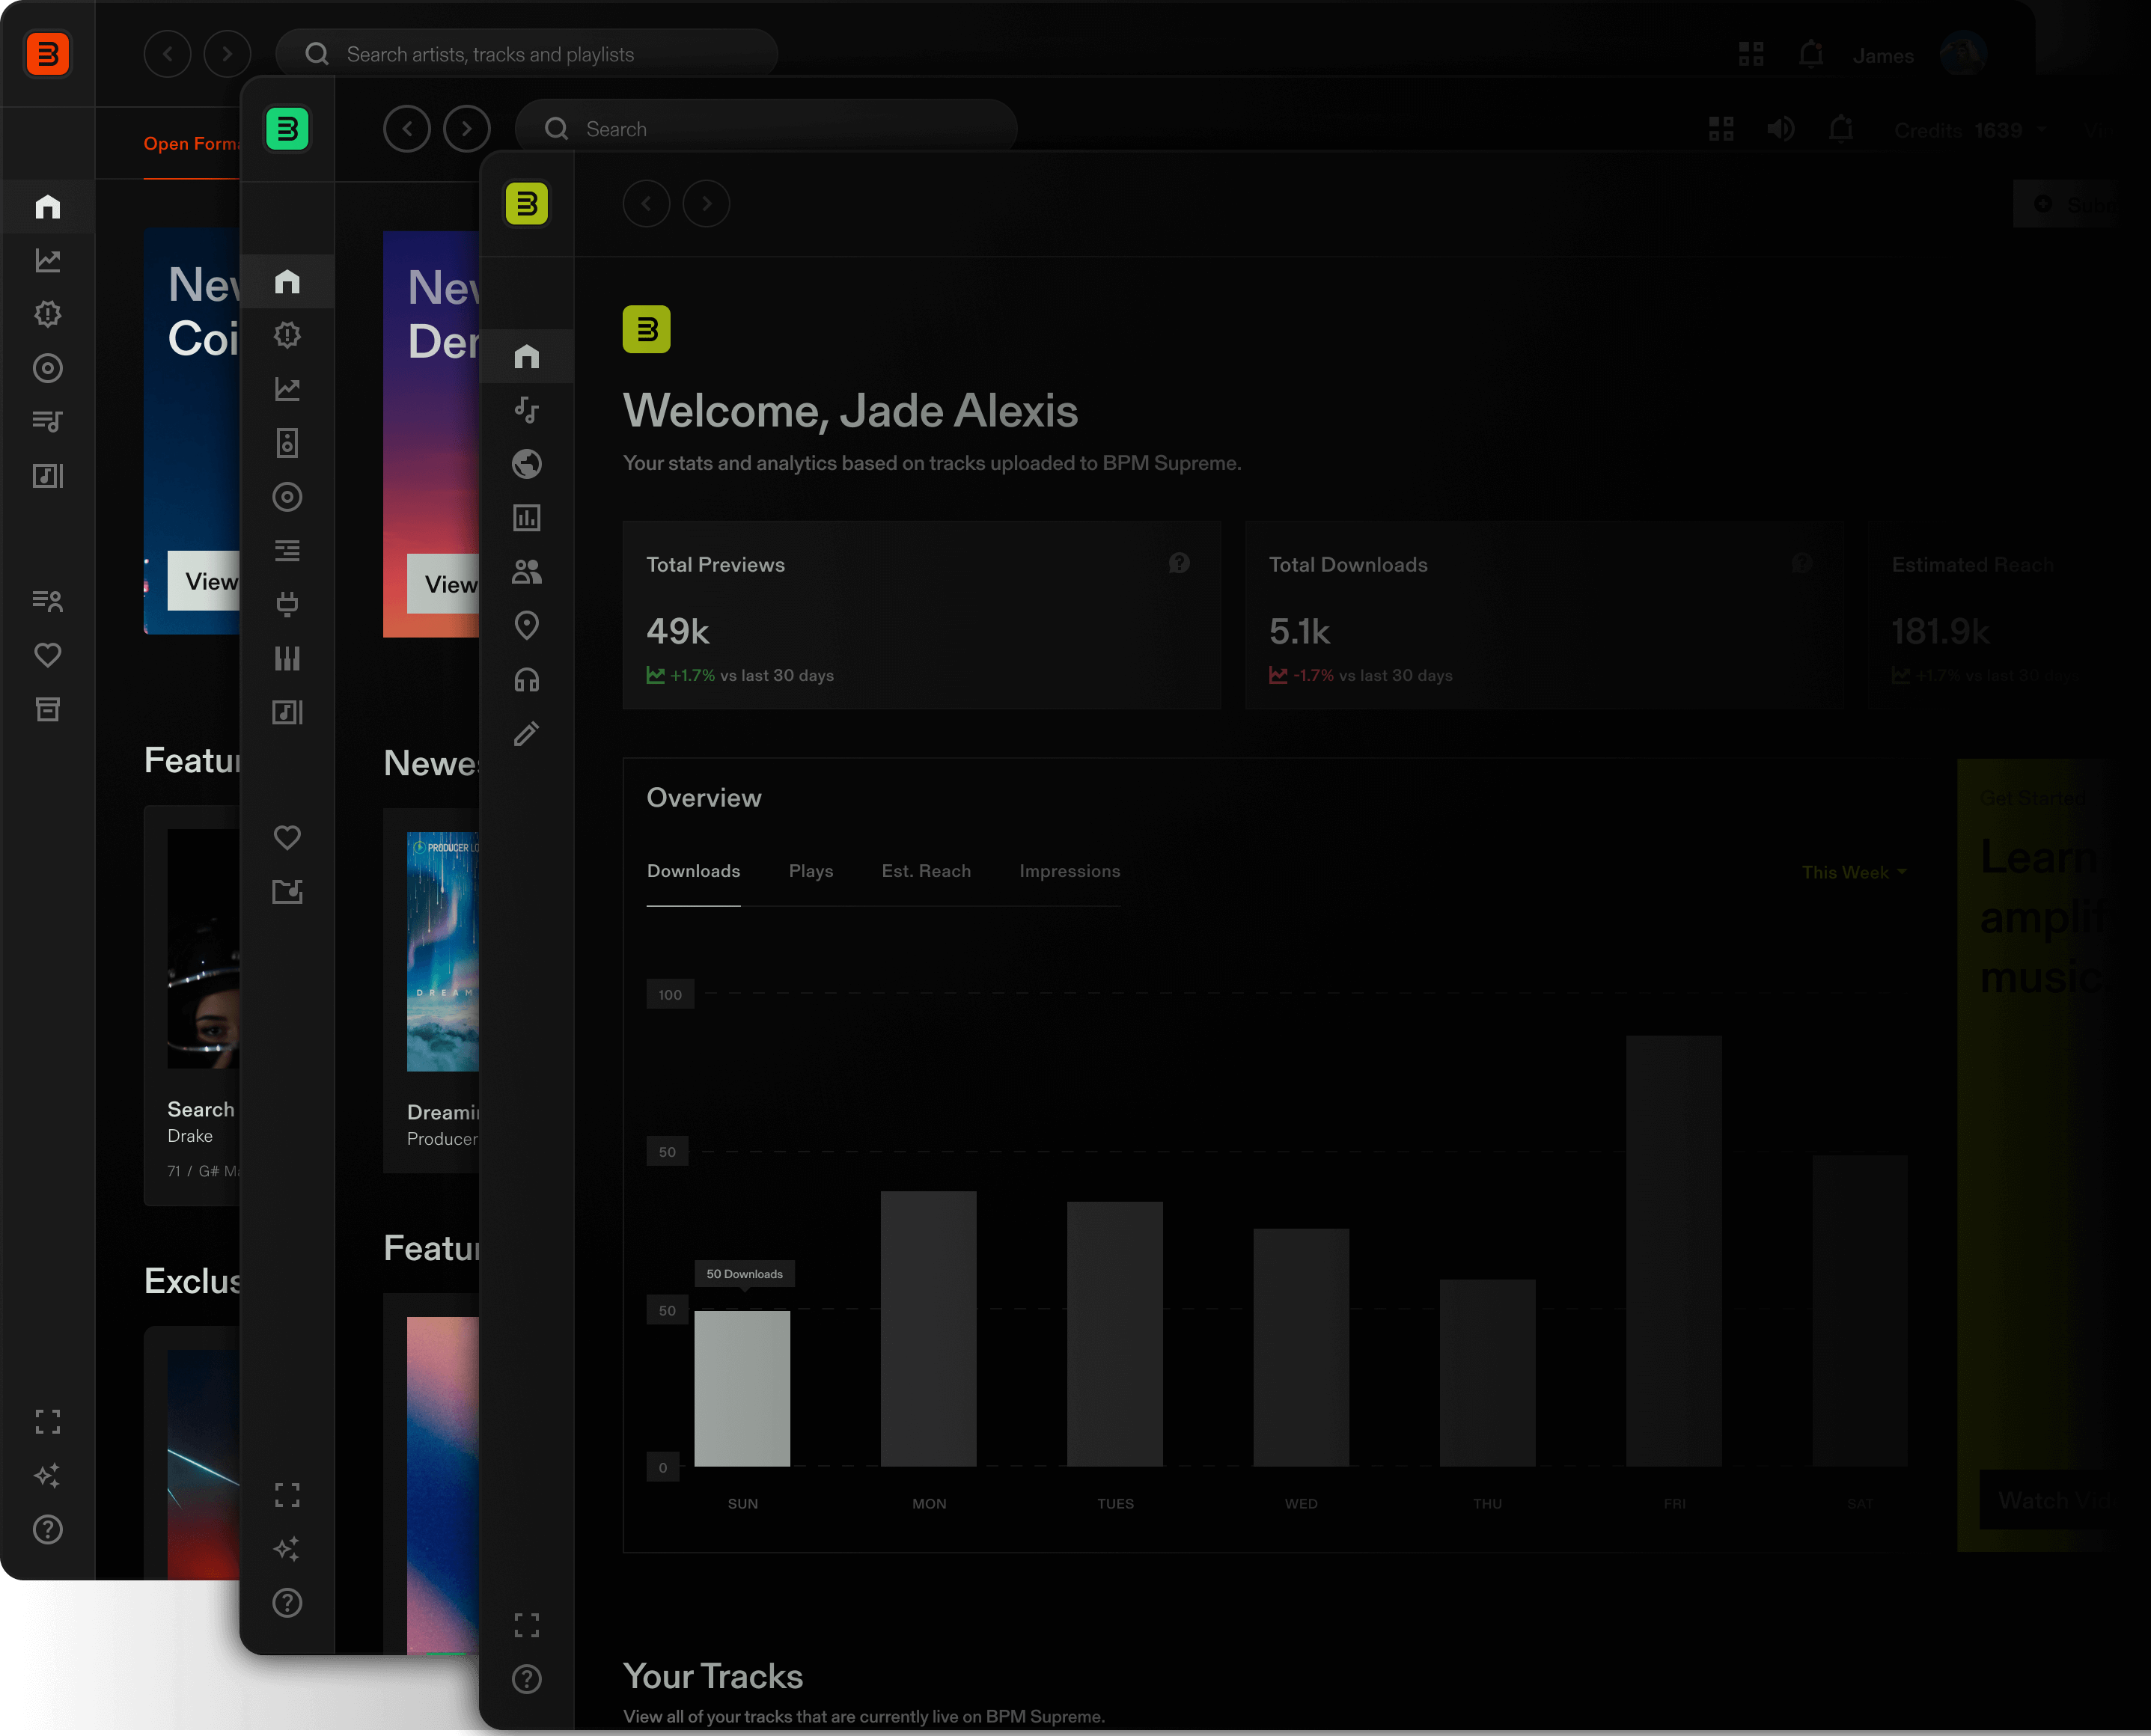
Task: Open the plug icon in the middle sidebar
Action: coord(287,604)
